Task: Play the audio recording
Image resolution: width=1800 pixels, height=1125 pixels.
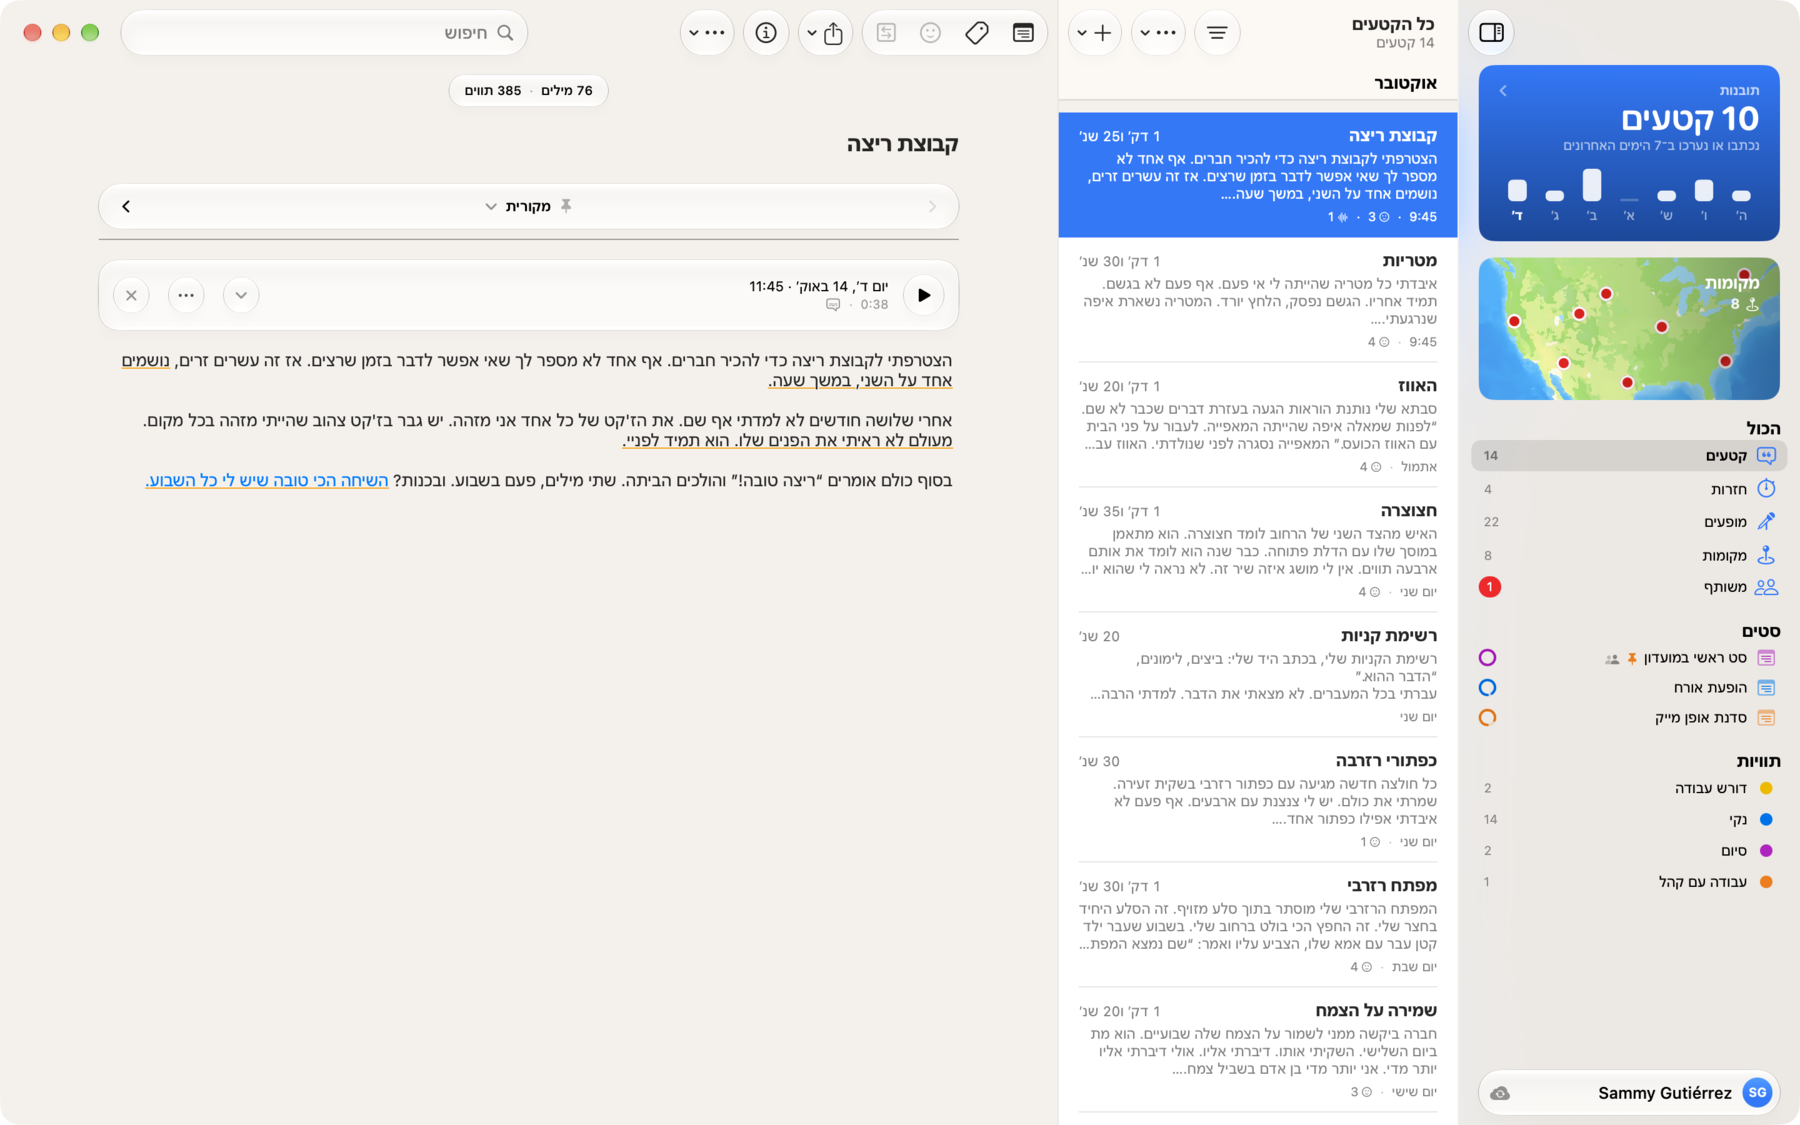Action: (x=924, y=295)
